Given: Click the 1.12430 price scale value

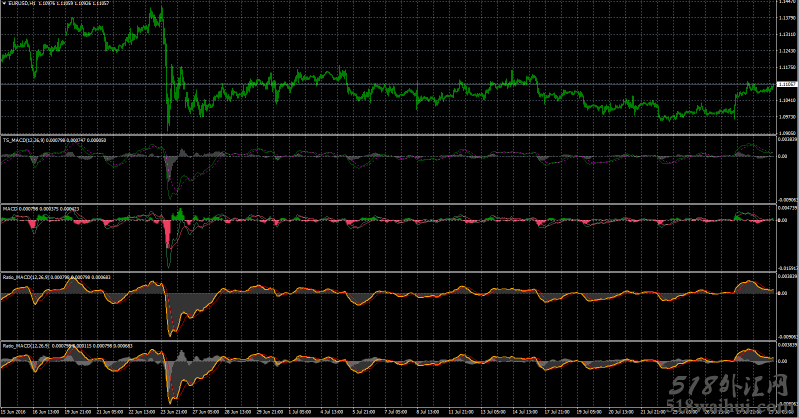Looking at the screenshot, I should (787, 50).
